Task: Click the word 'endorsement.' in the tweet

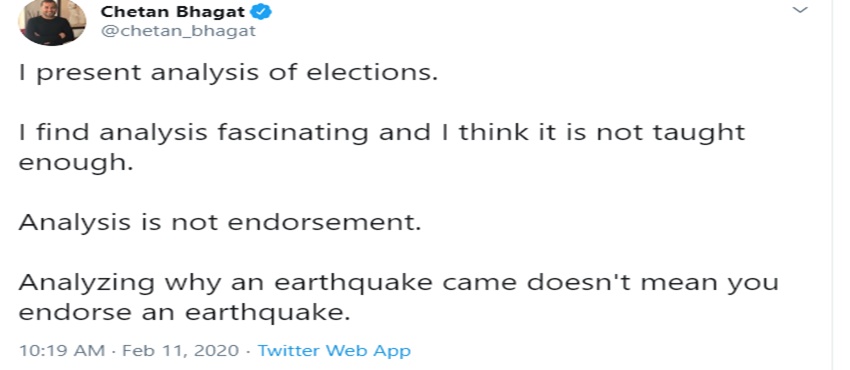Action: pyautogui.click(x=324, y=223)
